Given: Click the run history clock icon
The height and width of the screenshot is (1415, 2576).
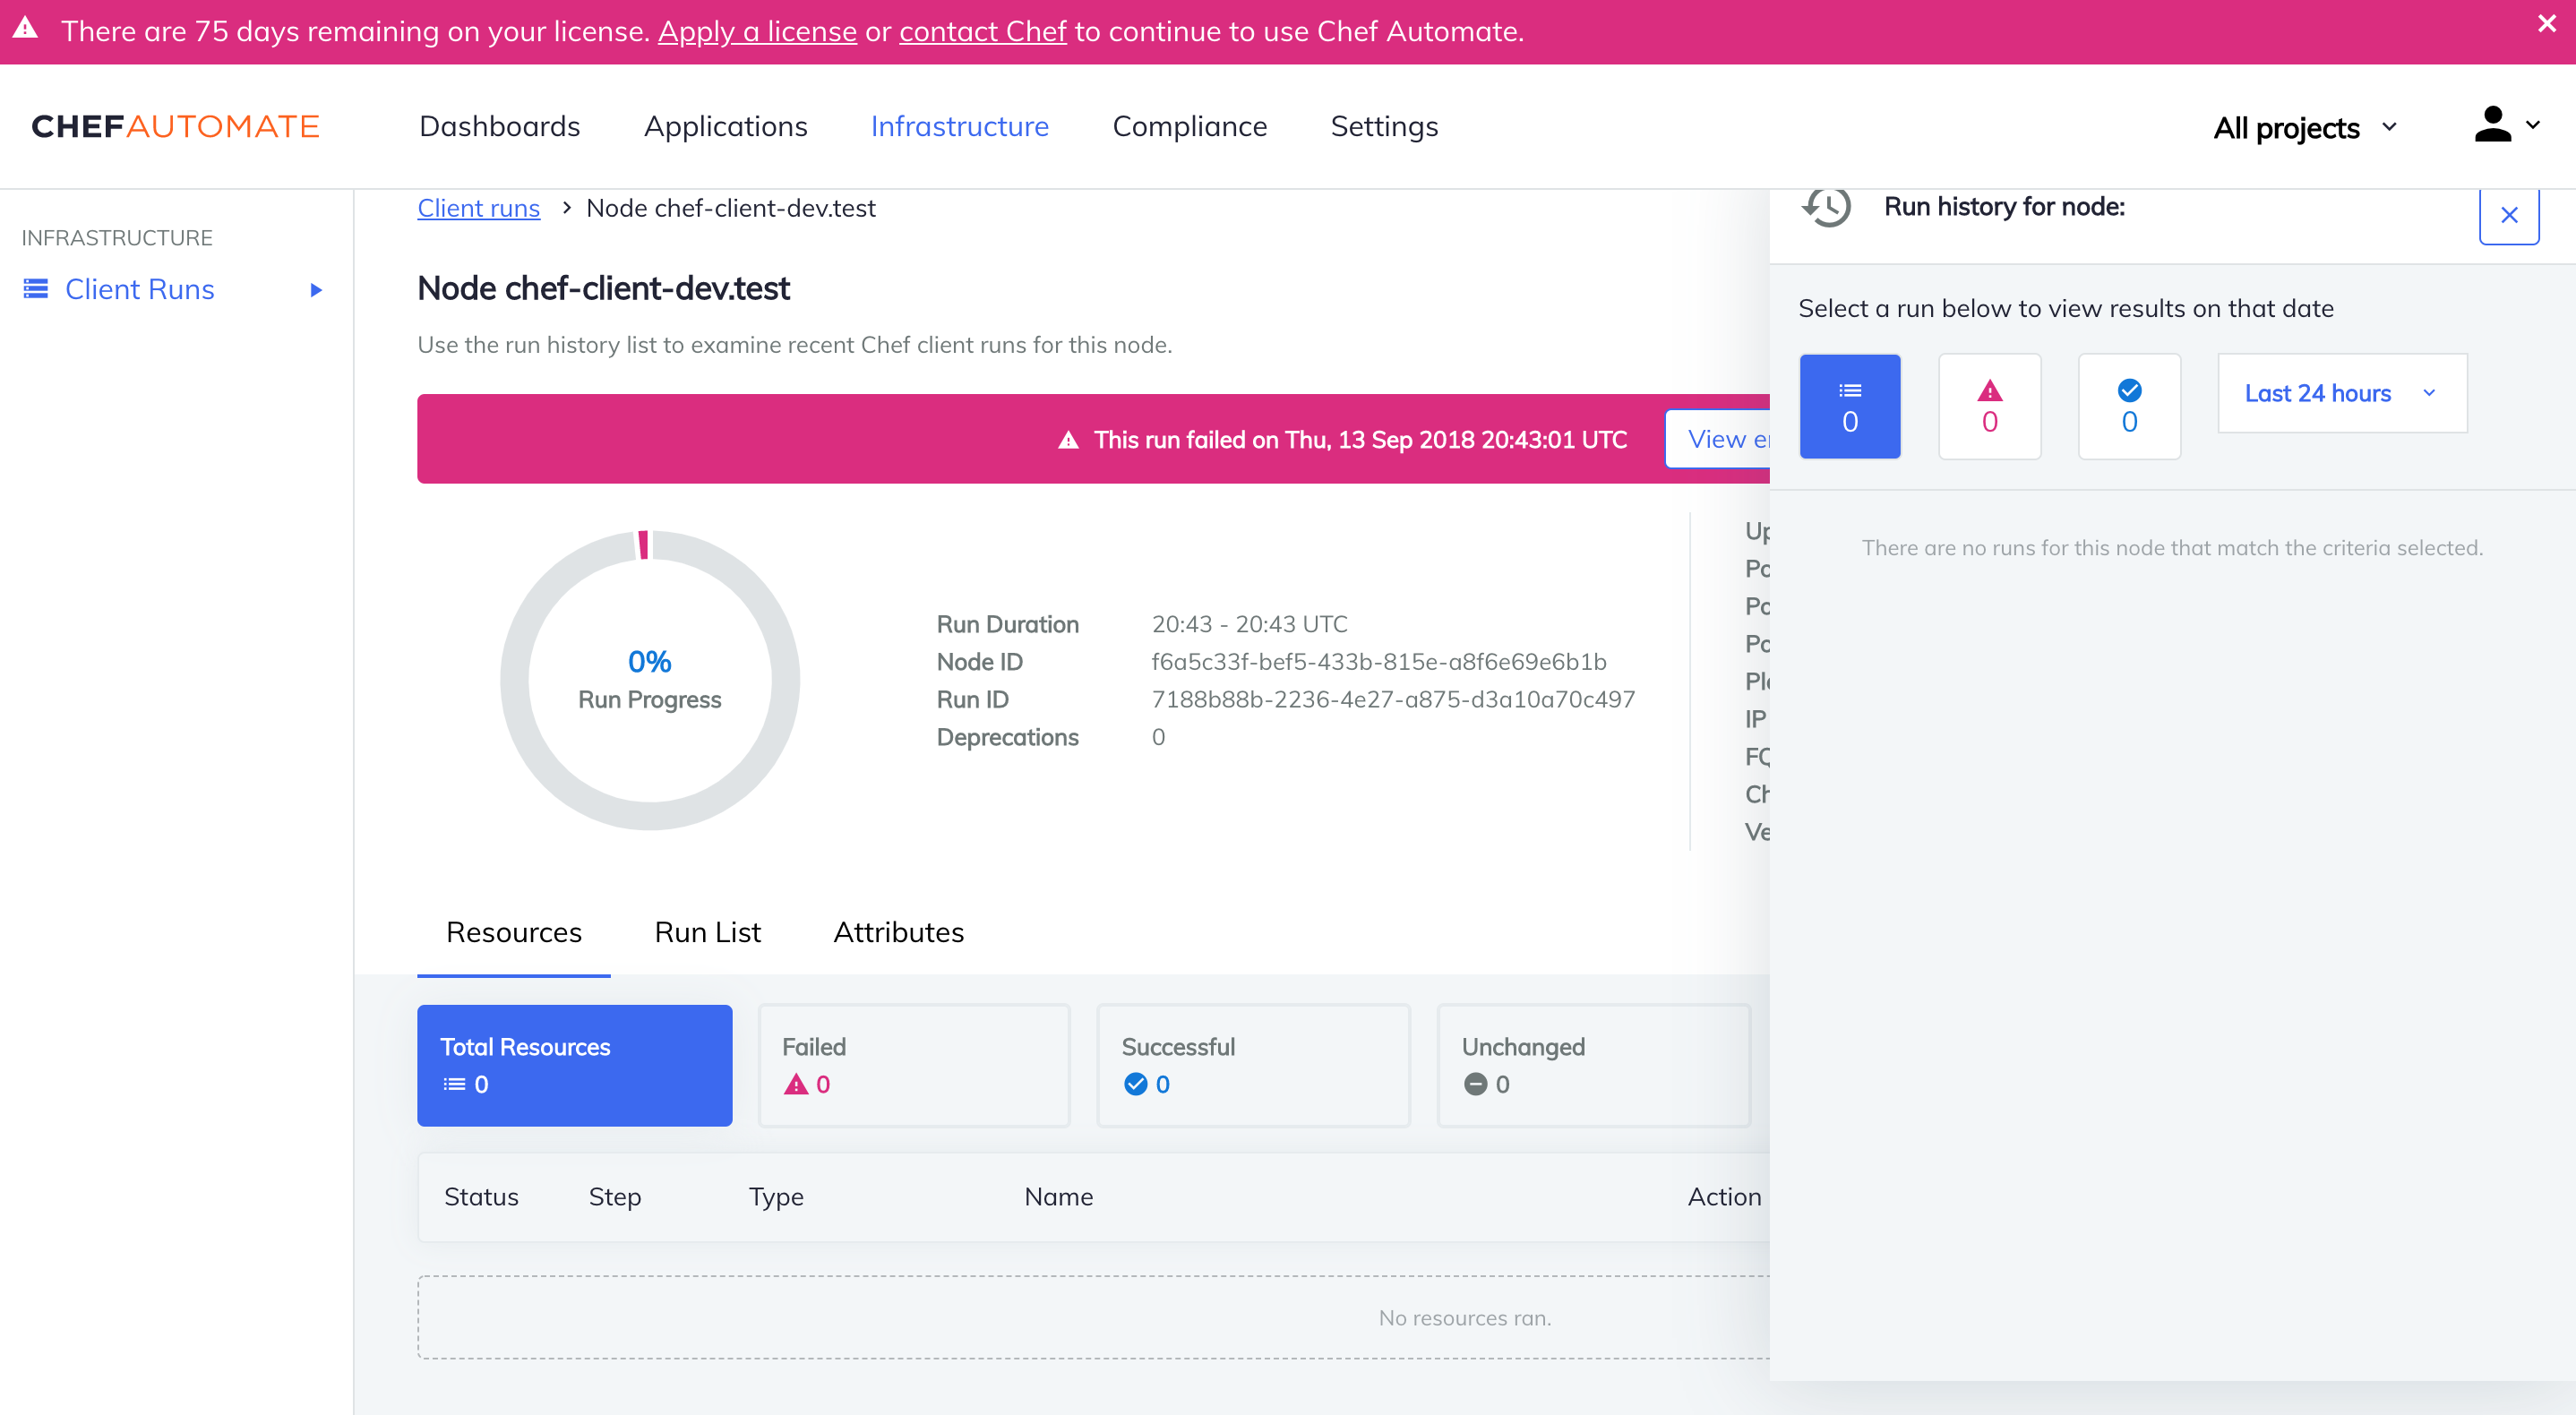Looking at the screenshot, I should 1826,209.
